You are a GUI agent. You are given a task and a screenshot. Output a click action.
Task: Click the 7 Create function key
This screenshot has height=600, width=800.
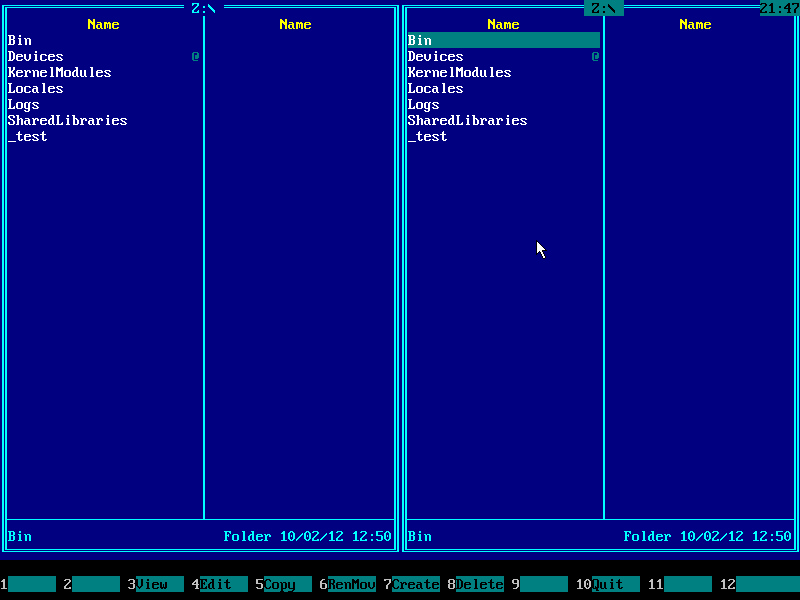412,584
